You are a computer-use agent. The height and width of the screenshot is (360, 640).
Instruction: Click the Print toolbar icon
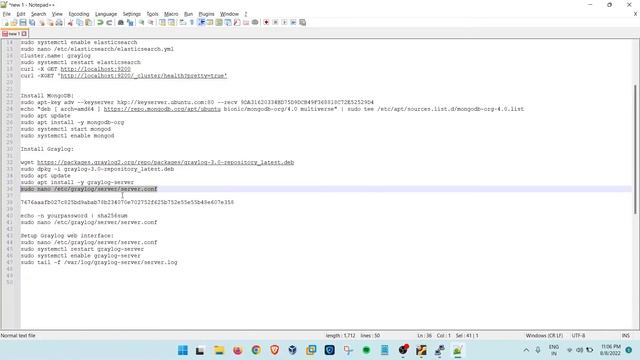click(x=59, y=22)
